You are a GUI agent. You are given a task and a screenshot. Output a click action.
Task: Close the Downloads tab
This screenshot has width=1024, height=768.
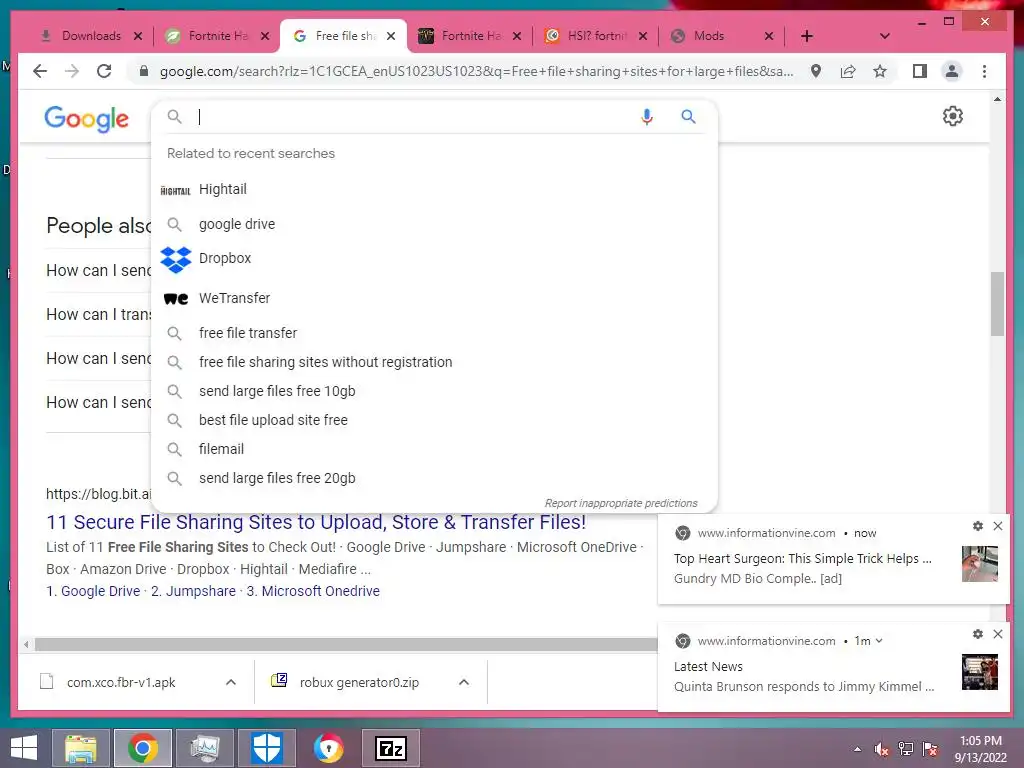click(x=138, y=36)
